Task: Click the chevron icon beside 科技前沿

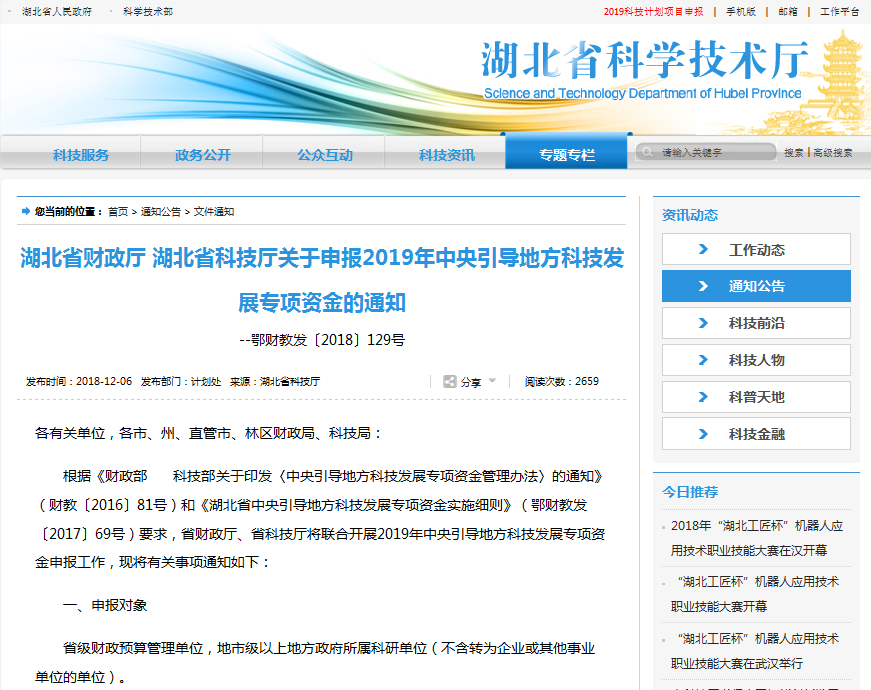Action: (x=703, y=323)
